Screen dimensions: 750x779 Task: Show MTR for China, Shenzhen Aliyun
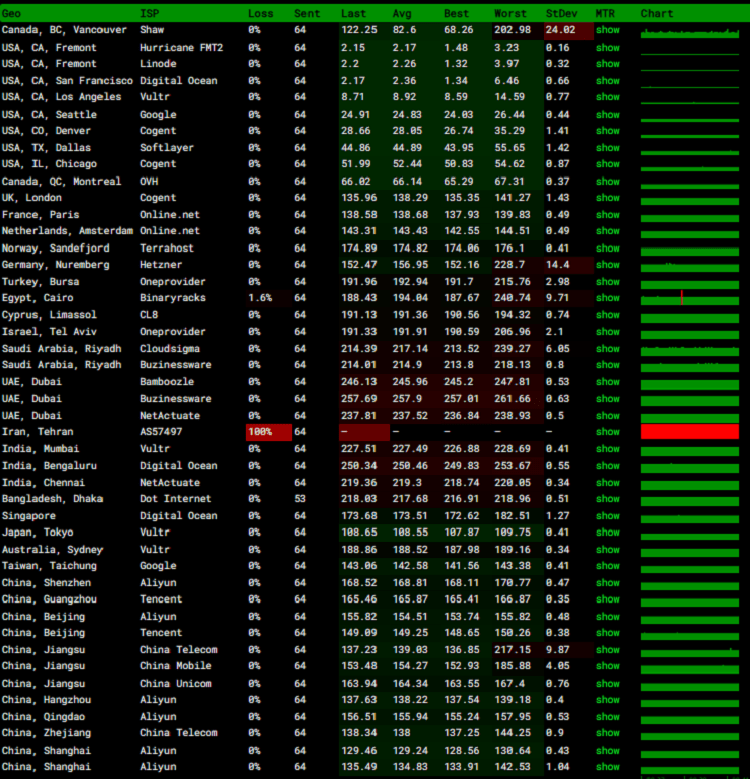pyautogui.click(x=607, y=583)
